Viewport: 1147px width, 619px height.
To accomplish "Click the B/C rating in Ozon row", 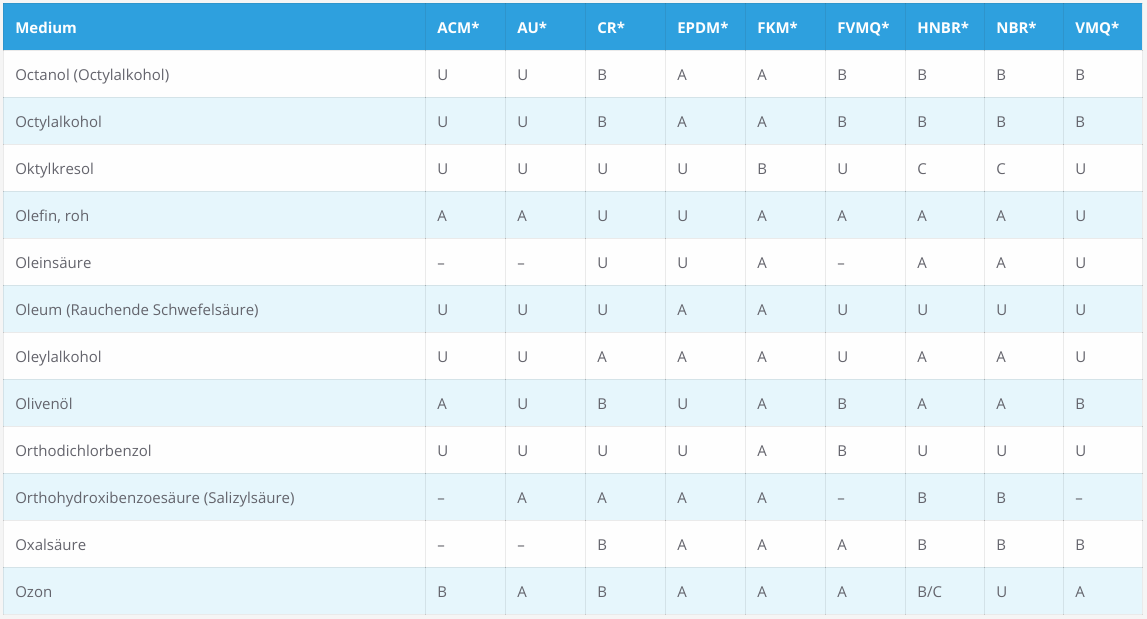I will tap(929, 591).
